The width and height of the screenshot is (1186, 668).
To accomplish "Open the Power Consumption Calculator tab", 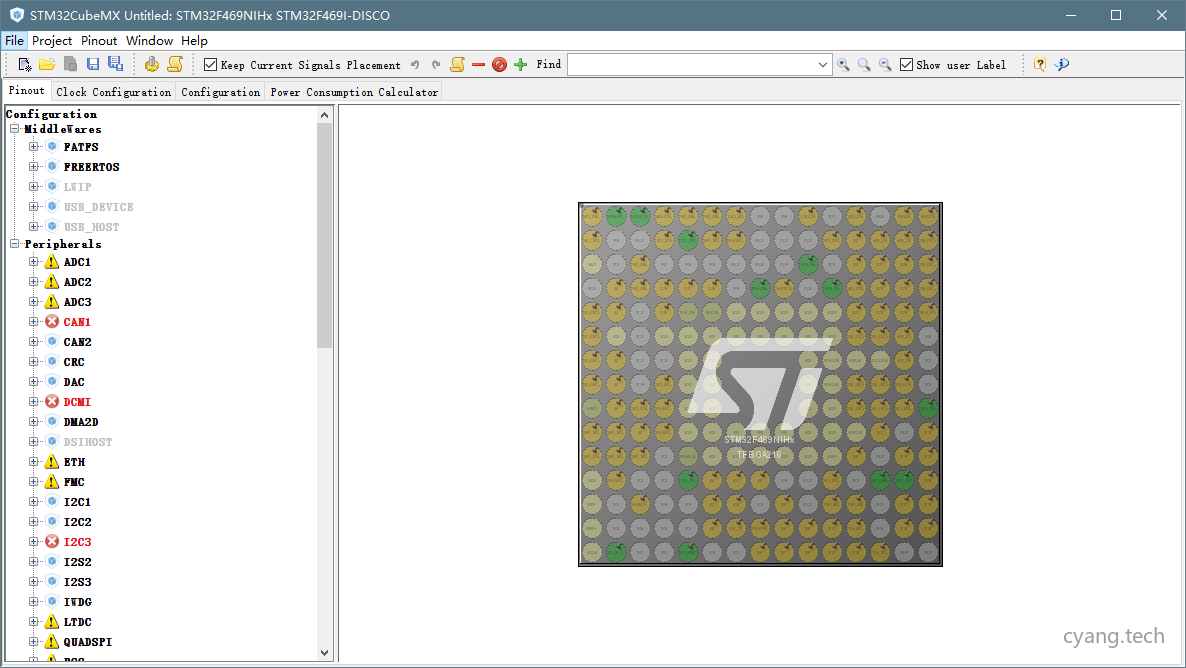I will click(x=354, y=92).
